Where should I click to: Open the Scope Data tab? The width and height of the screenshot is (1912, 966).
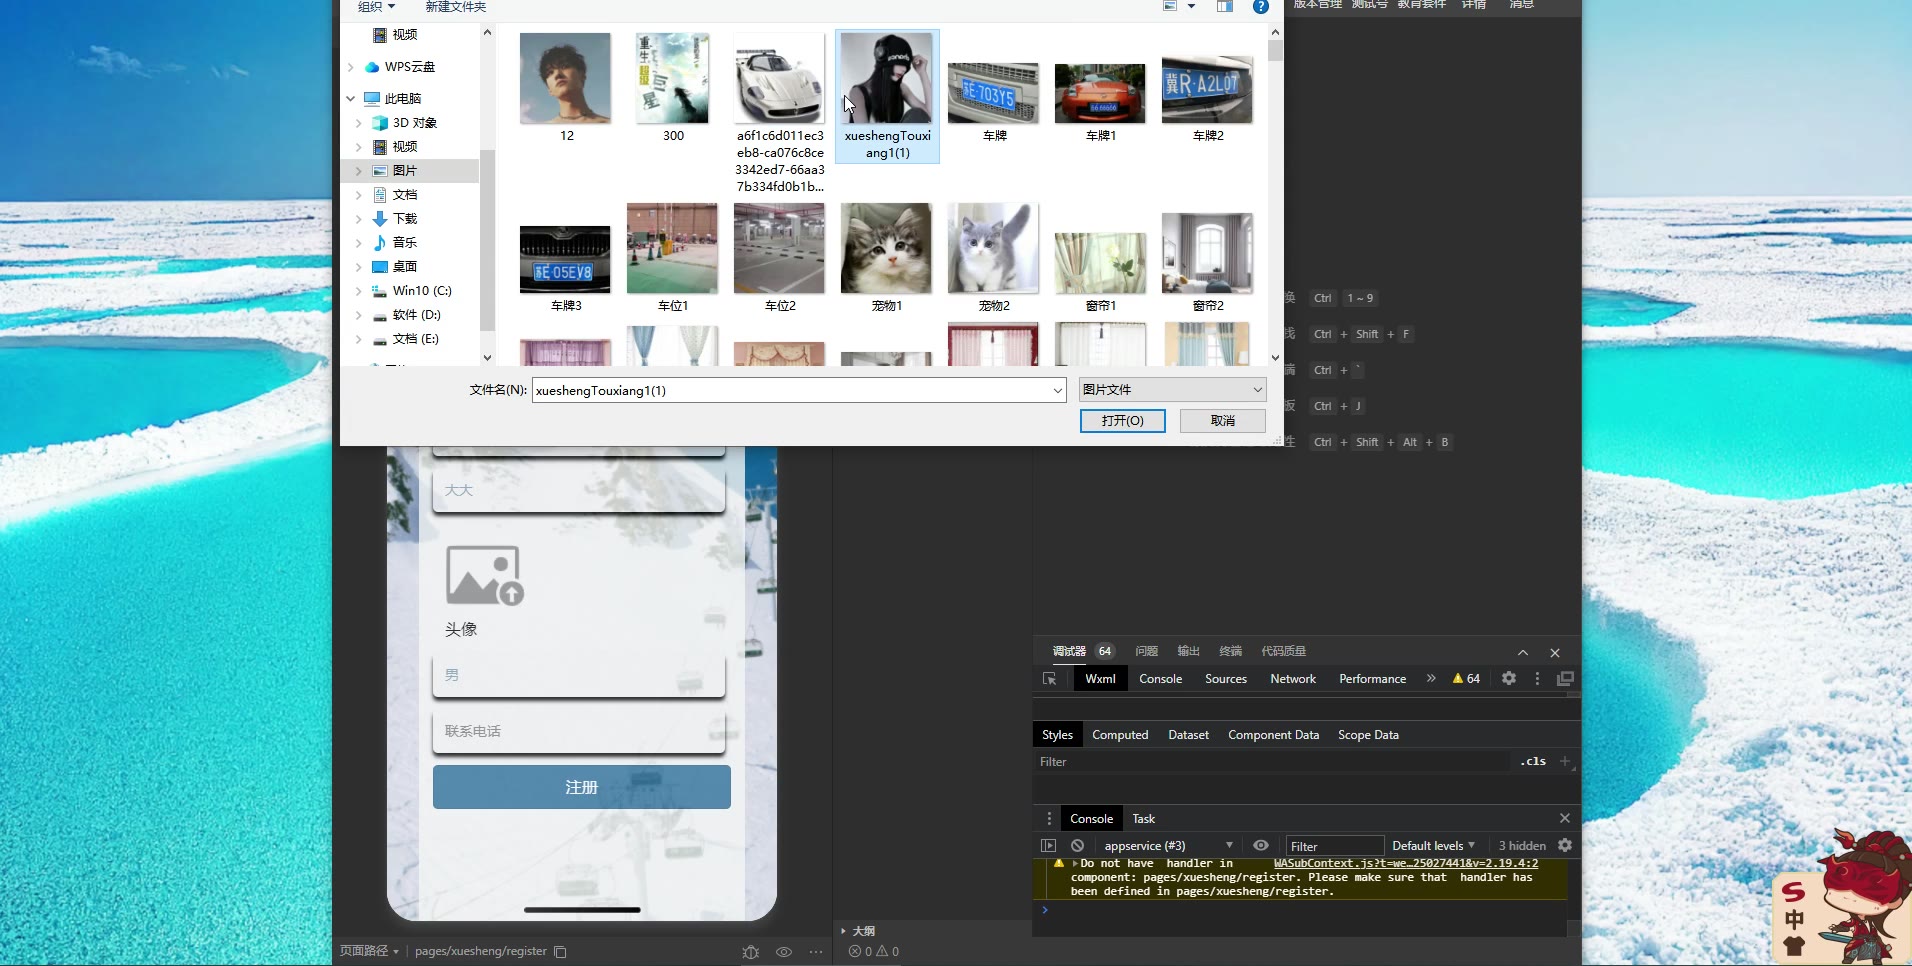tap(1368, 735)
